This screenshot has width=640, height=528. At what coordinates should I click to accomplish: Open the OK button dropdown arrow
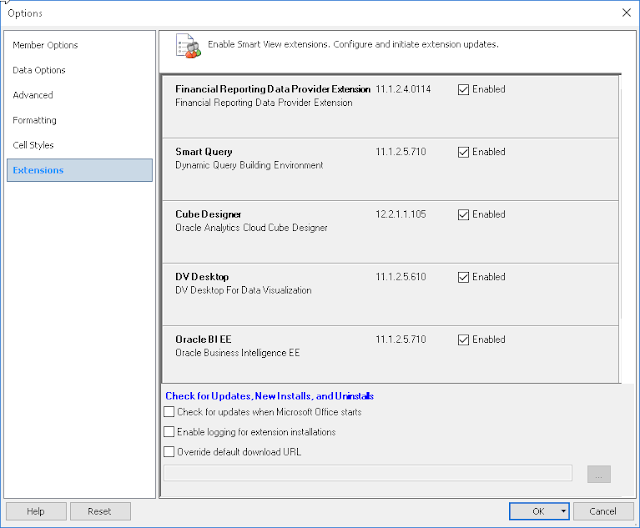point(563,511)
